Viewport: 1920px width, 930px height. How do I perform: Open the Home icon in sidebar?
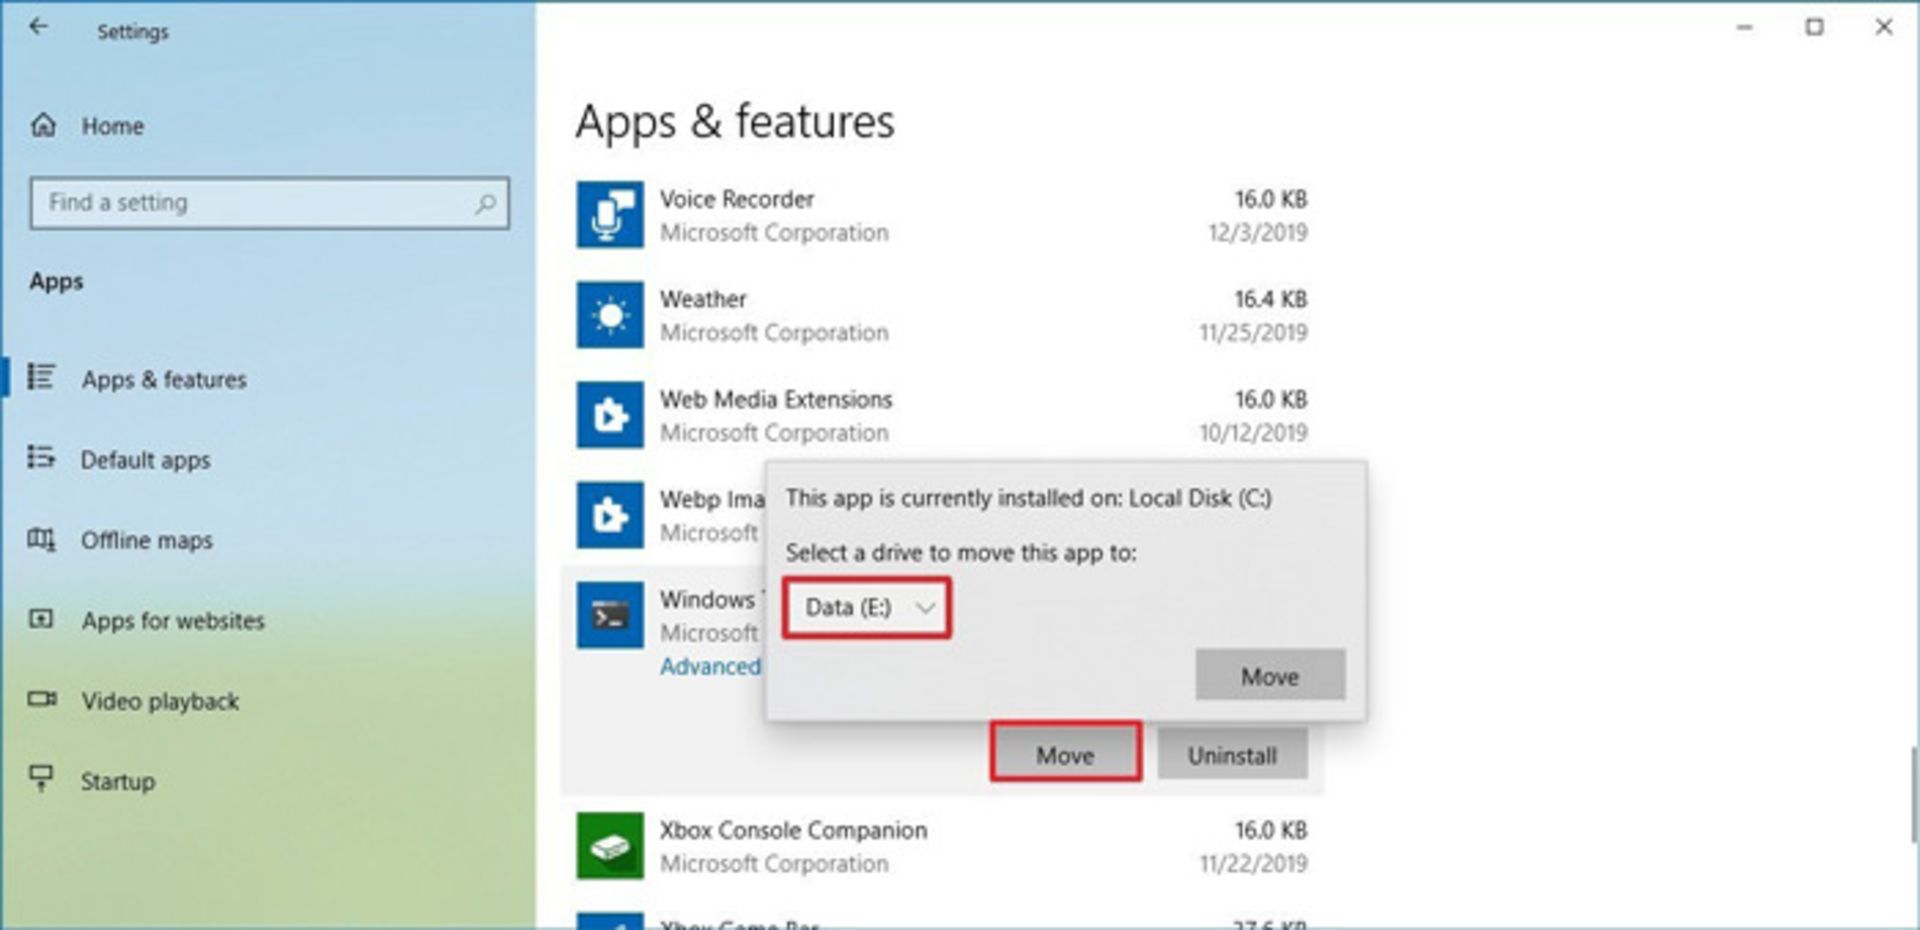[x=43, y=125]
